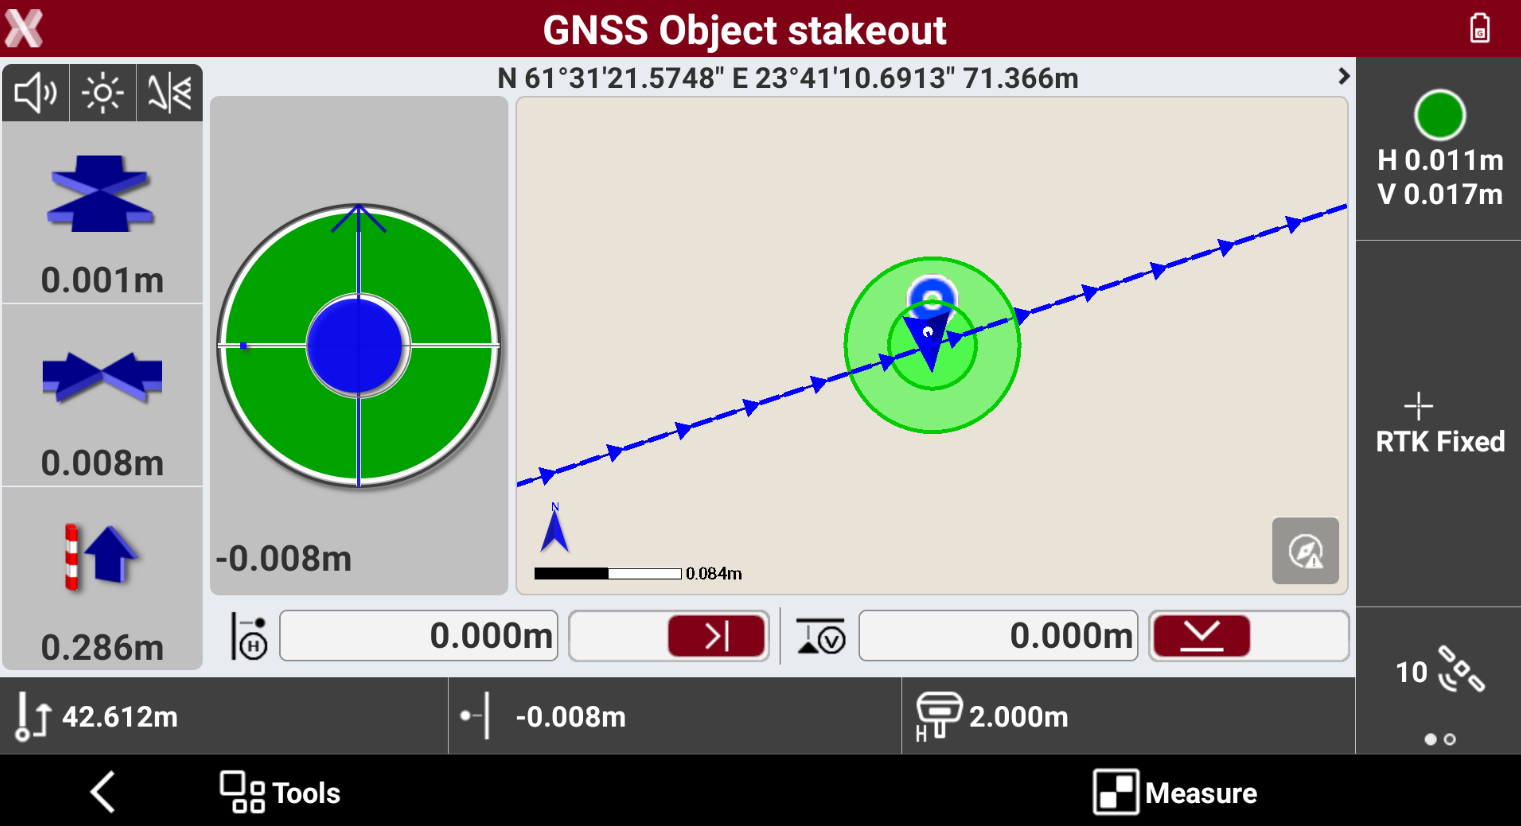Click the X logo icon in the title bar
The image size is (1521, 826).
point(24,29)
